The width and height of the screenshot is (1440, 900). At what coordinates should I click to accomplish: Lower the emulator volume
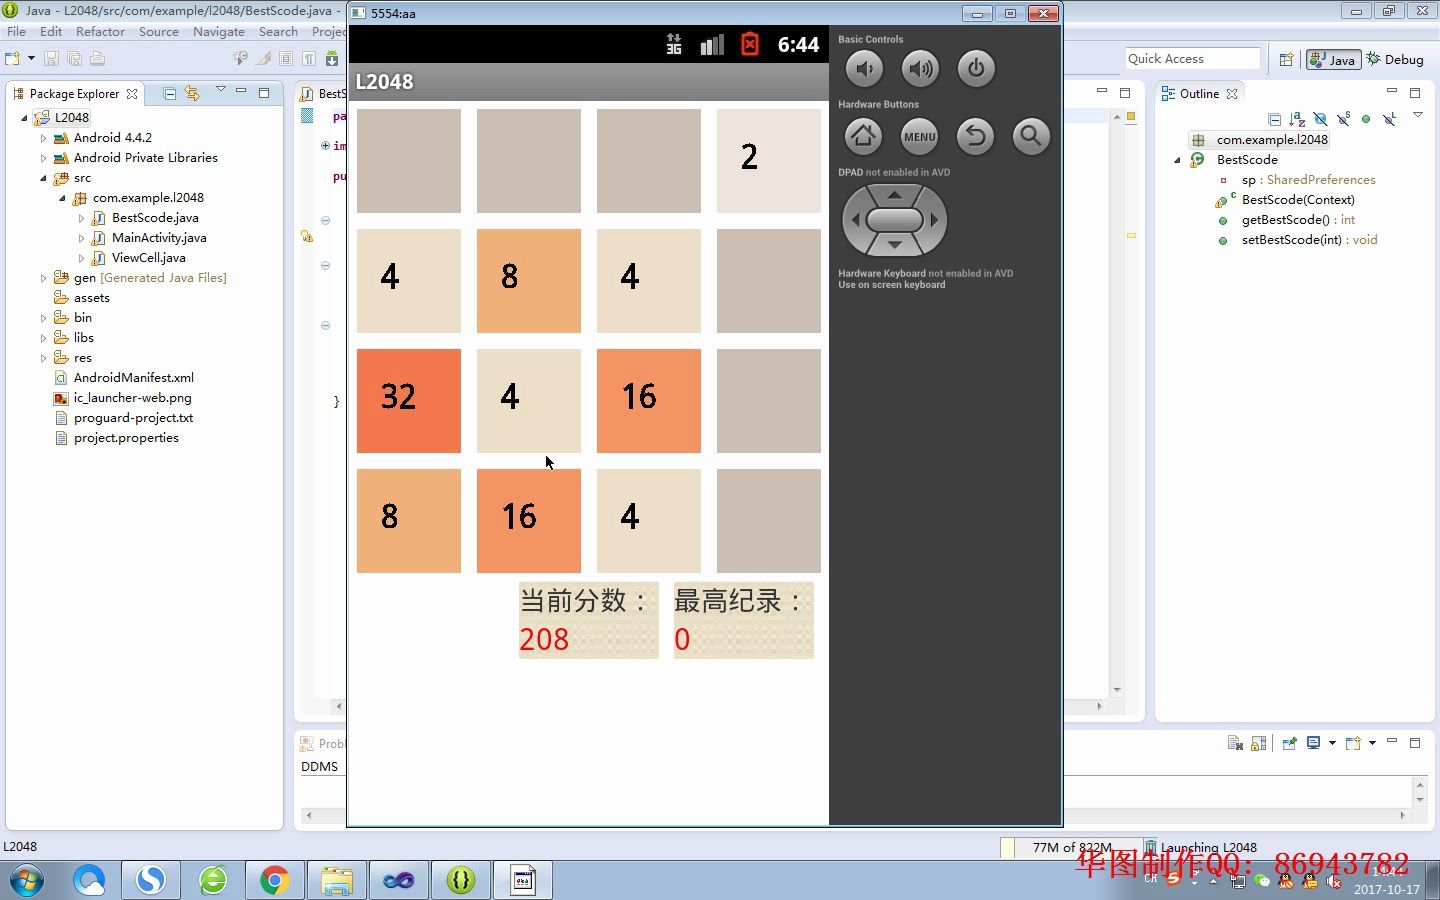pyautogui.click(x=864, y=69)
